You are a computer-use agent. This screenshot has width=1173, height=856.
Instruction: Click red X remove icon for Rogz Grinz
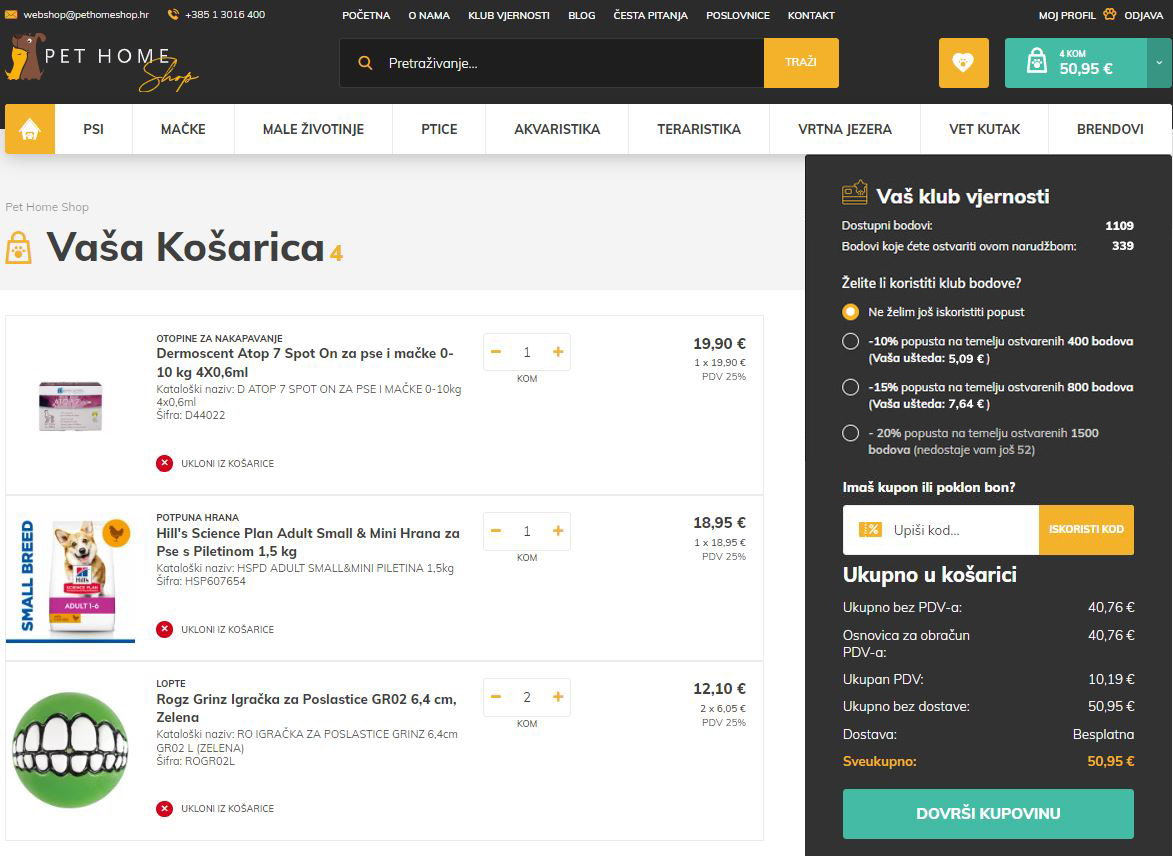click(x=165, y=808)
